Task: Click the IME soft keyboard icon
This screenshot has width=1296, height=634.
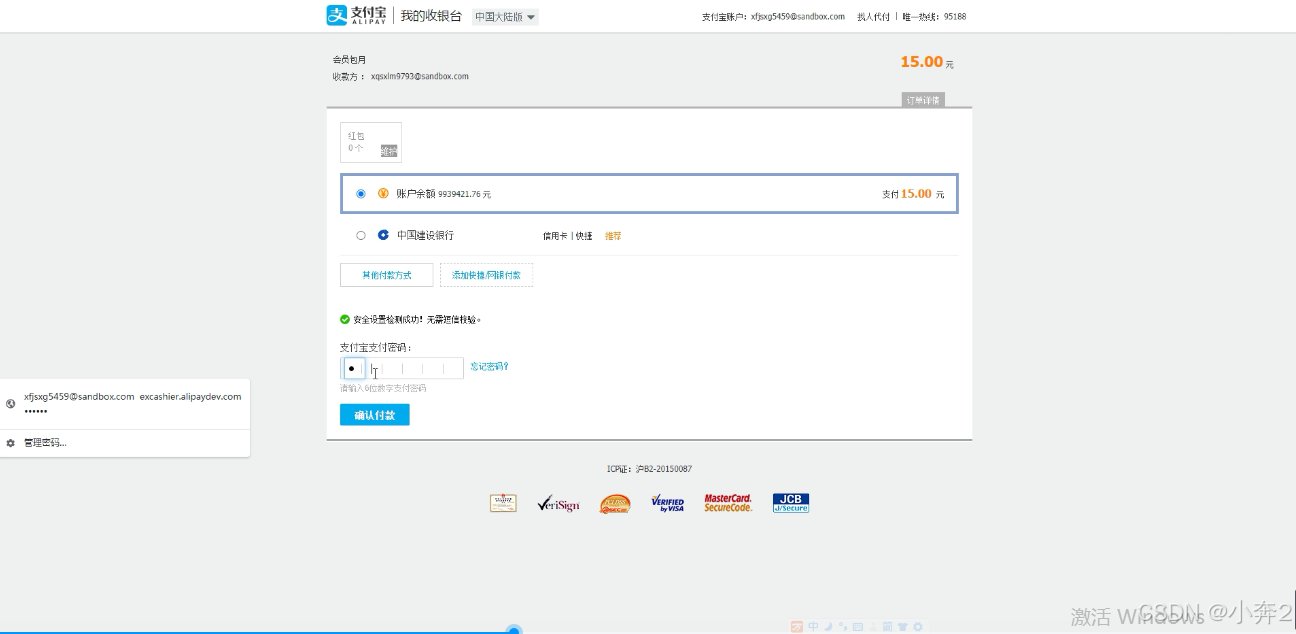Action: (858, 627)
